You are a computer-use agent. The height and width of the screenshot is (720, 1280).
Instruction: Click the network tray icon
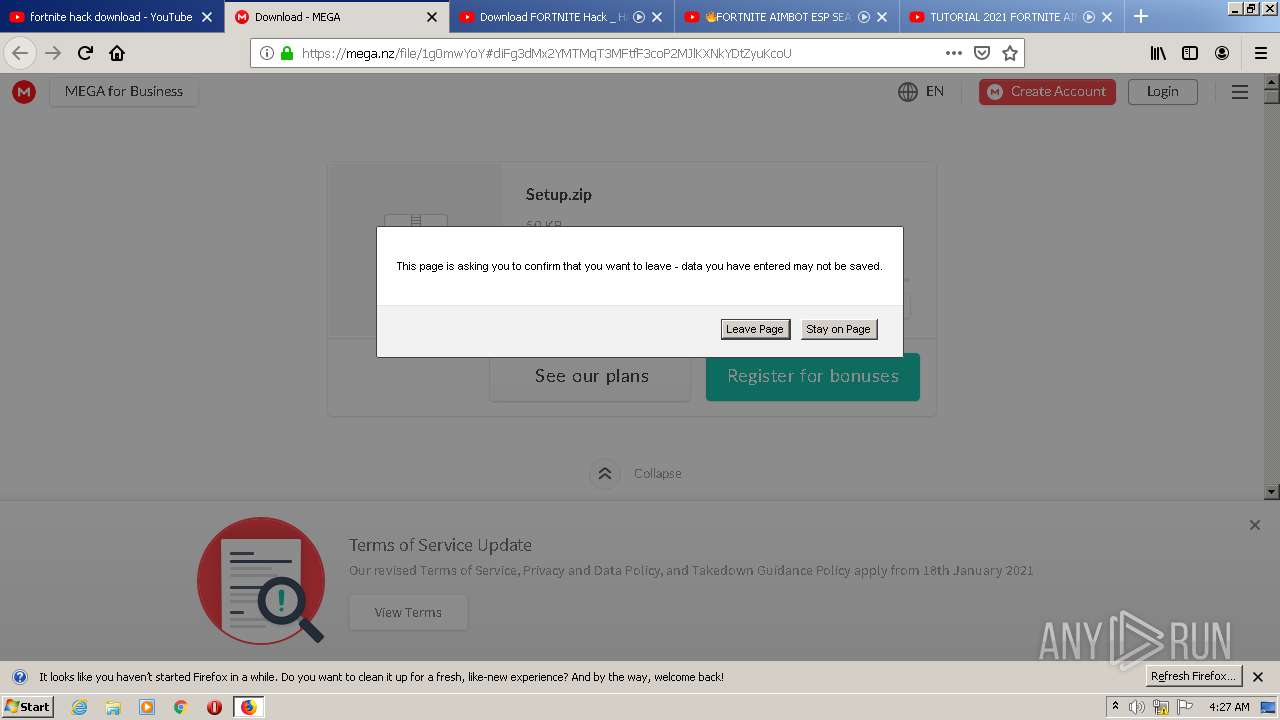coord(1161,707)
